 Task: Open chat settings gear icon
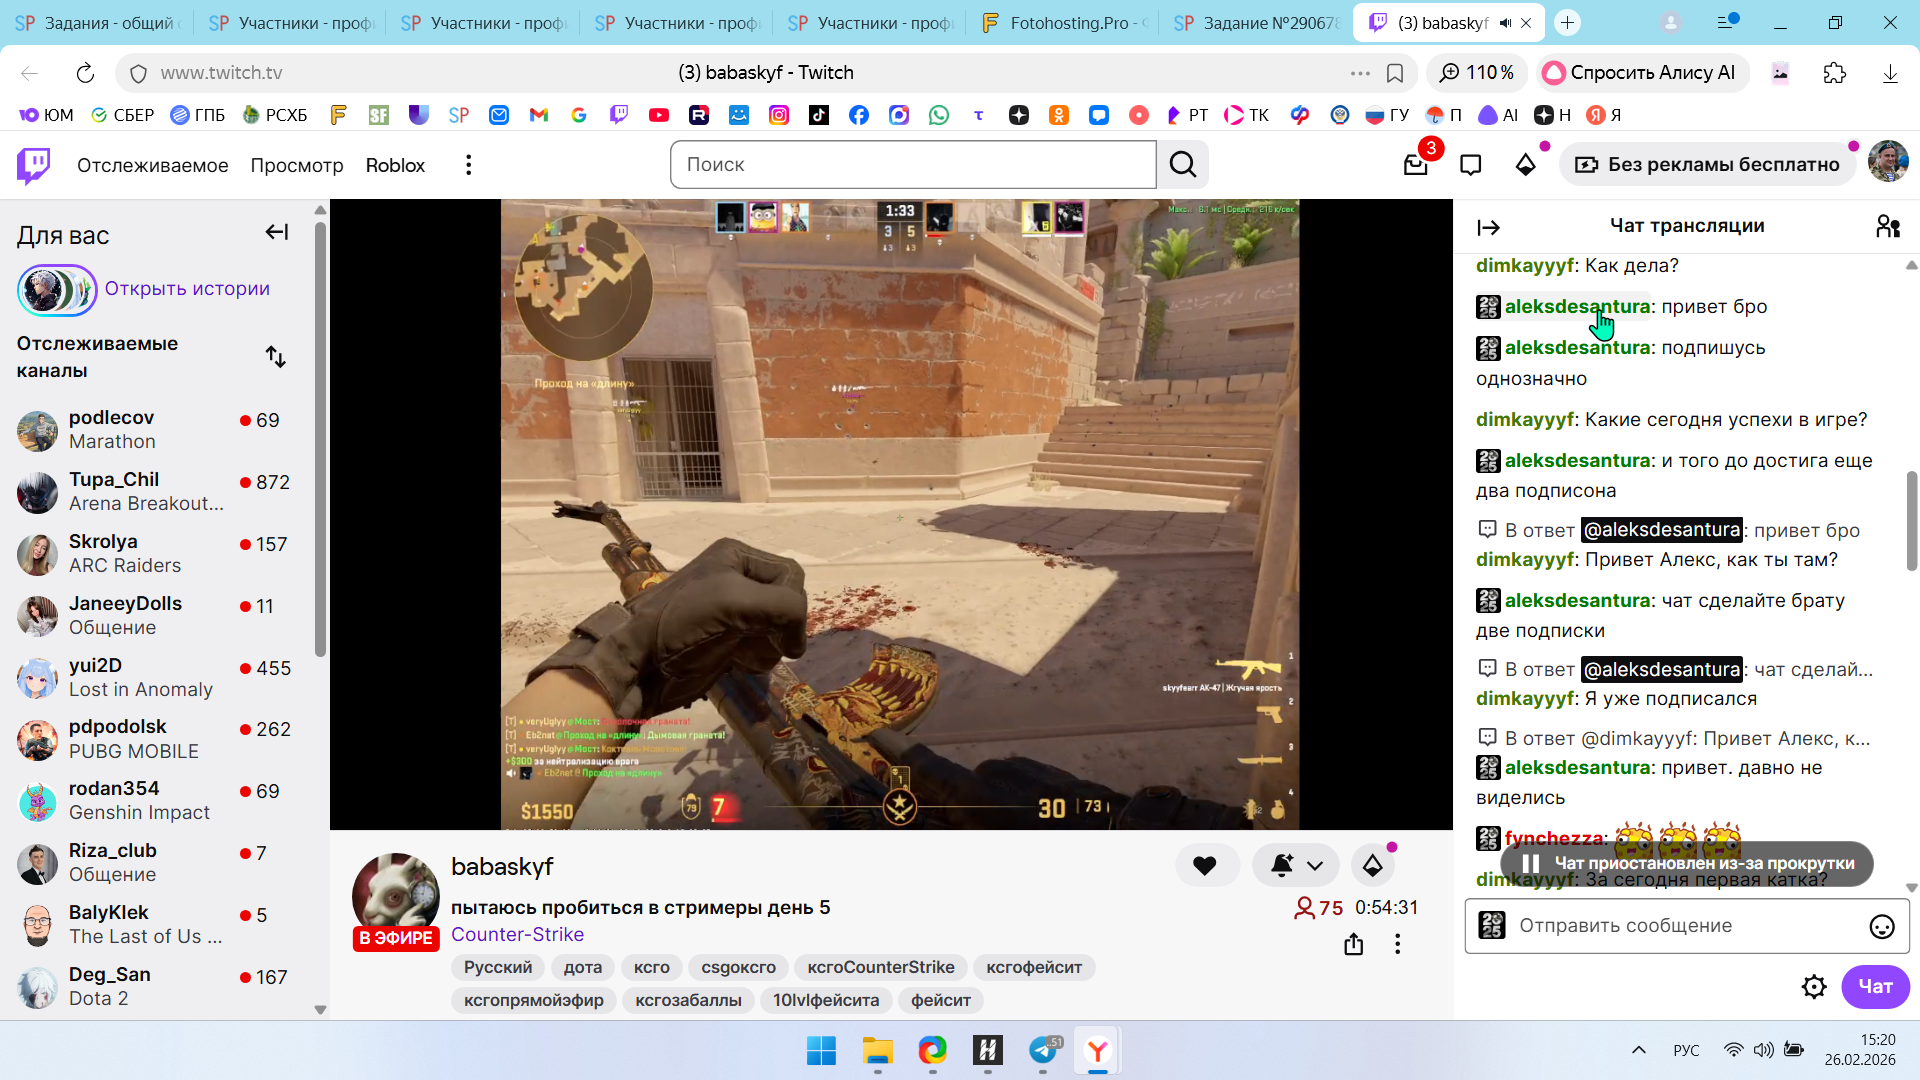[1813, 987]
